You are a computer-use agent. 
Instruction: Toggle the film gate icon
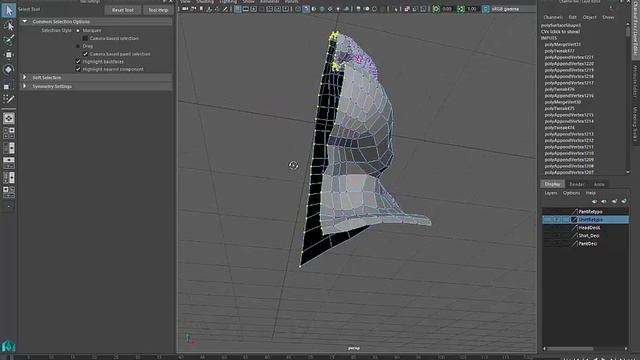246,9
